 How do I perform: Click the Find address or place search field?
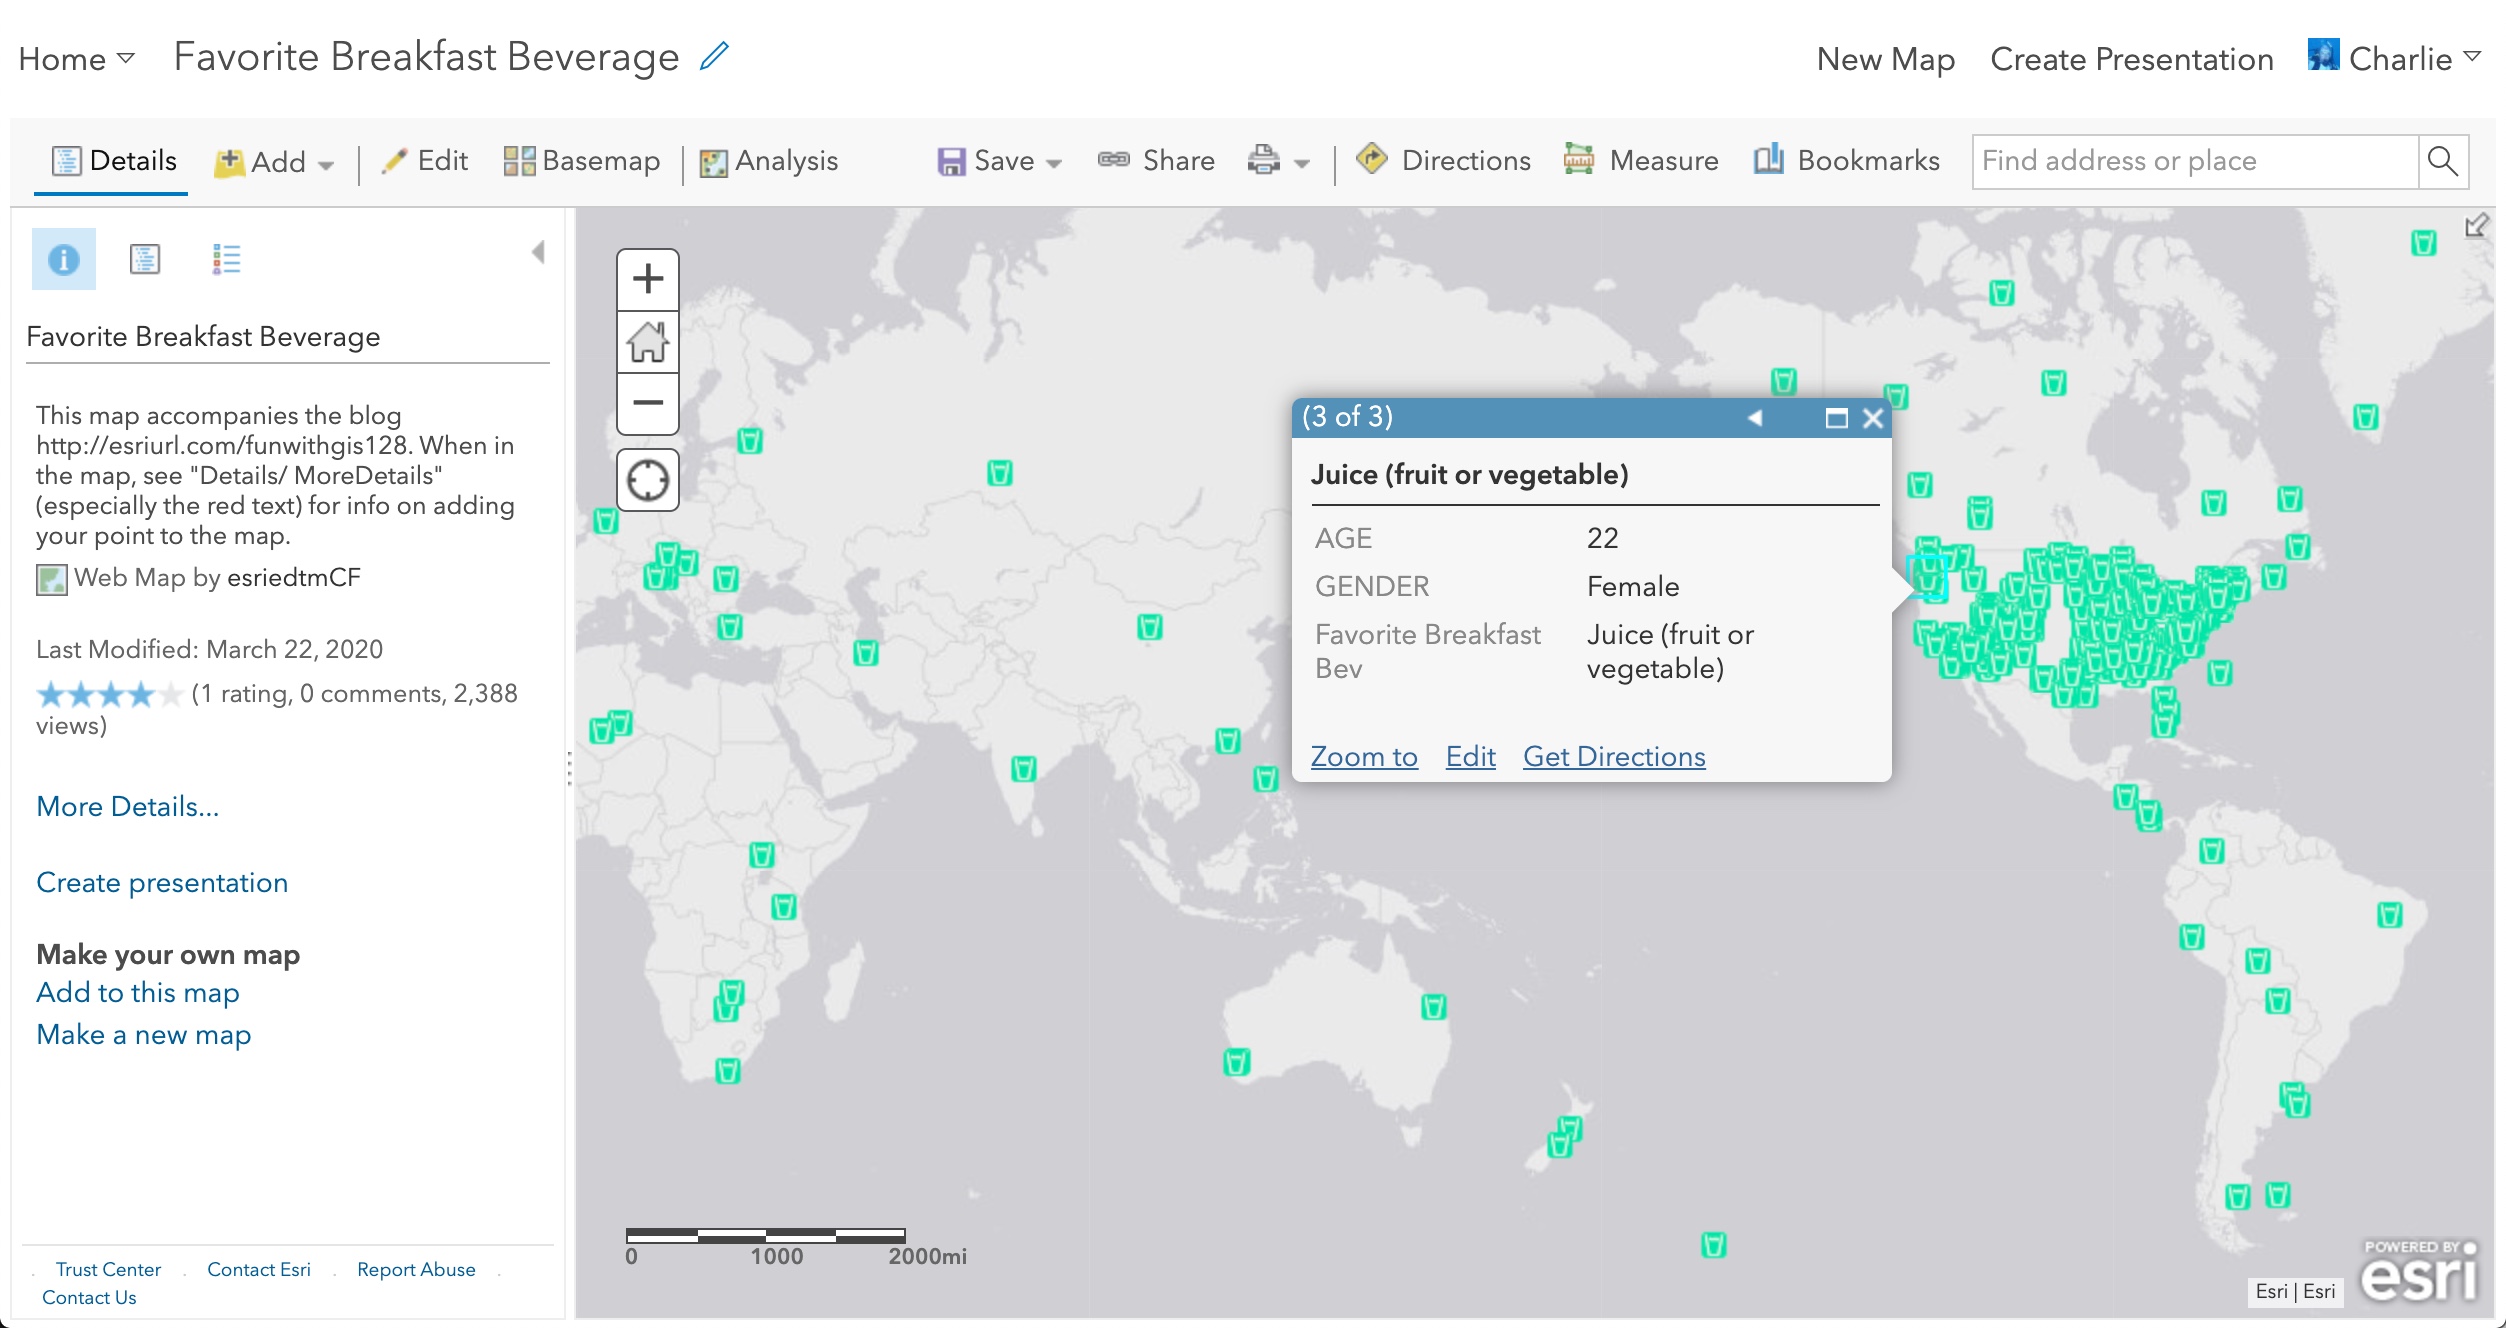(2194, 161)
